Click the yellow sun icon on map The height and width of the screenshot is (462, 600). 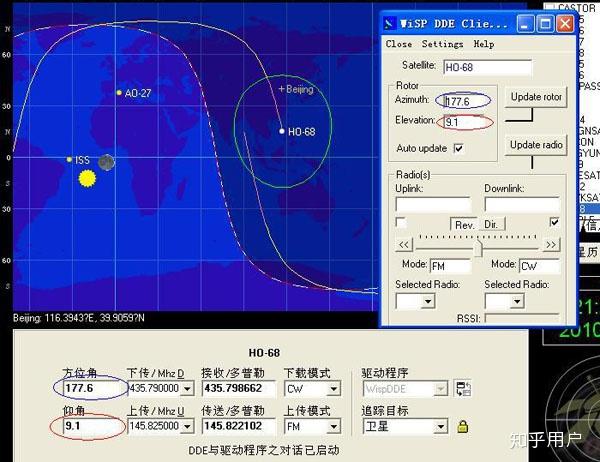87,178
